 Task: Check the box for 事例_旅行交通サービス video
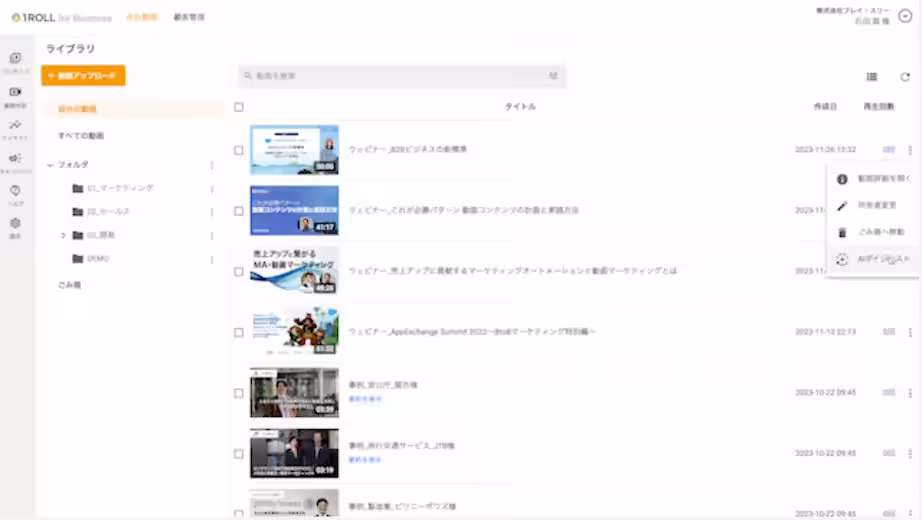pyautogui.click(x=239, y=454)
